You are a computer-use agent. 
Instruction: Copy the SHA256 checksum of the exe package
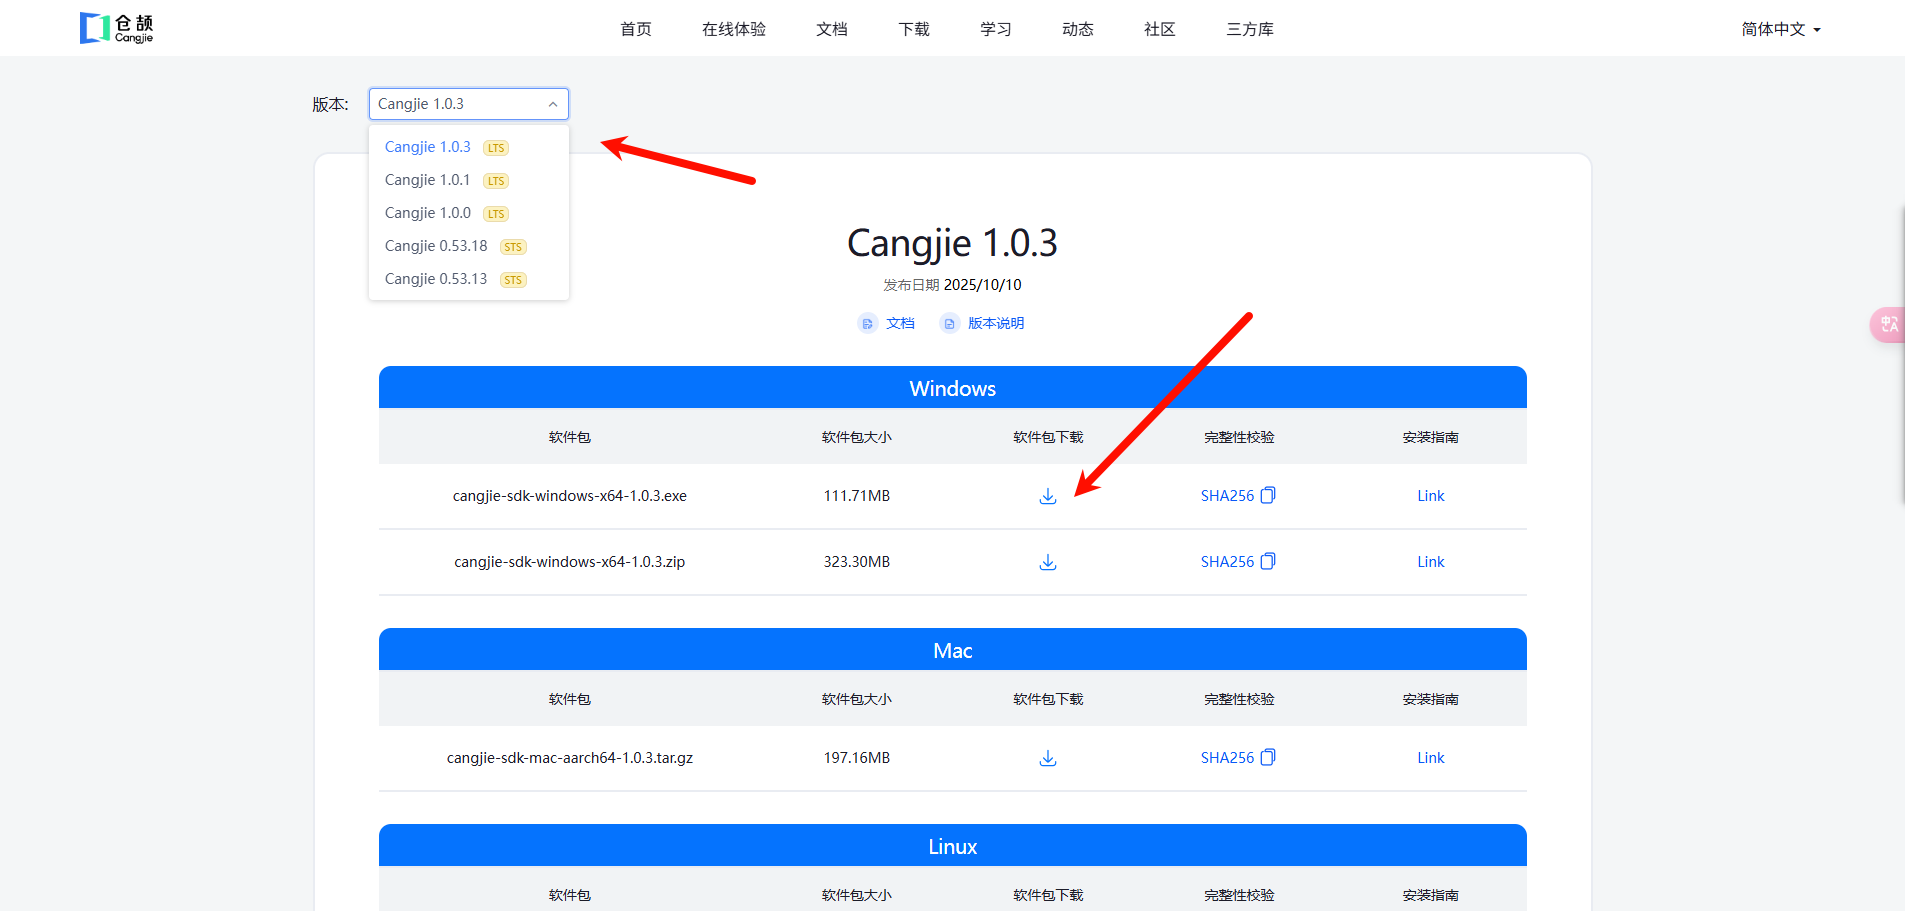click(x=1268, y=494)
